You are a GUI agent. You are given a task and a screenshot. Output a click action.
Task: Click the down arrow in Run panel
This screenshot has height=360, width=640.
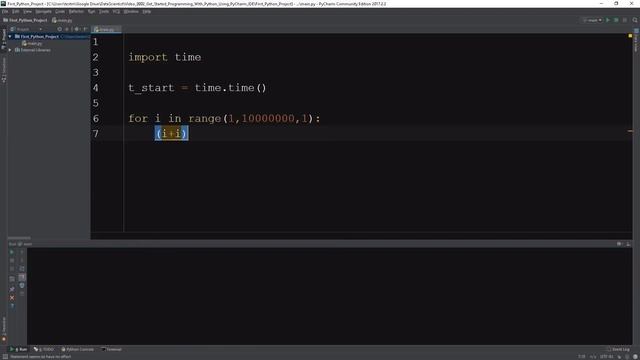[22, 260]
